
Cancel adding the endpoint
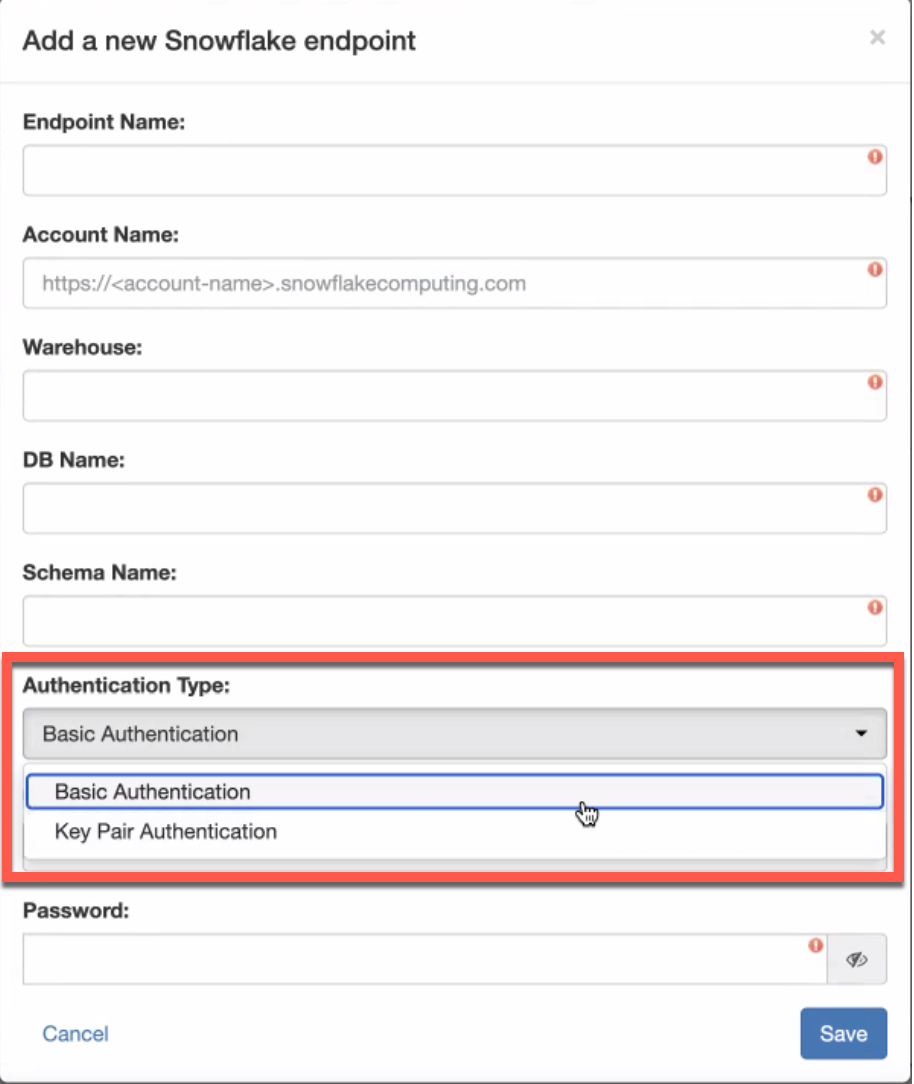pyautogui.click(x=75, y=1033)
